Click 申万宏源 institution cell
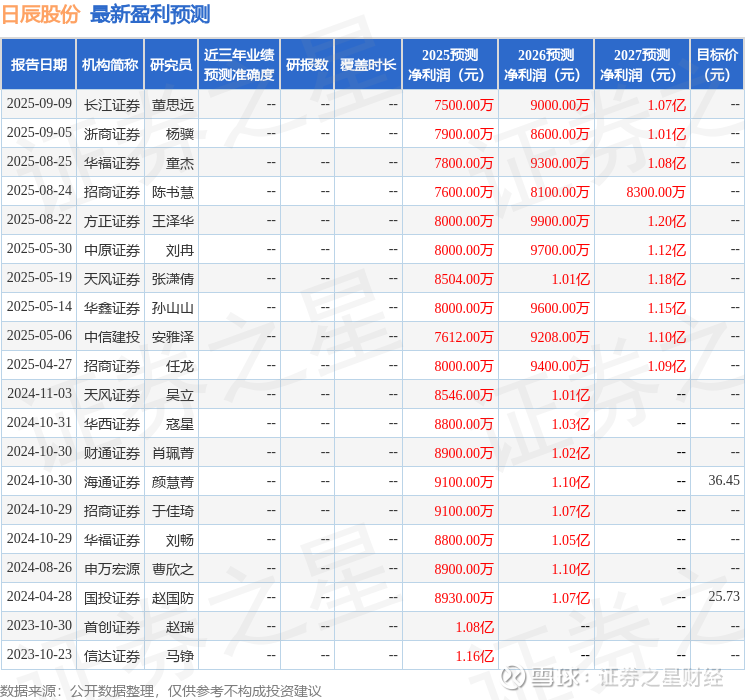Screen dimensions: 745x700 [112, 569]
